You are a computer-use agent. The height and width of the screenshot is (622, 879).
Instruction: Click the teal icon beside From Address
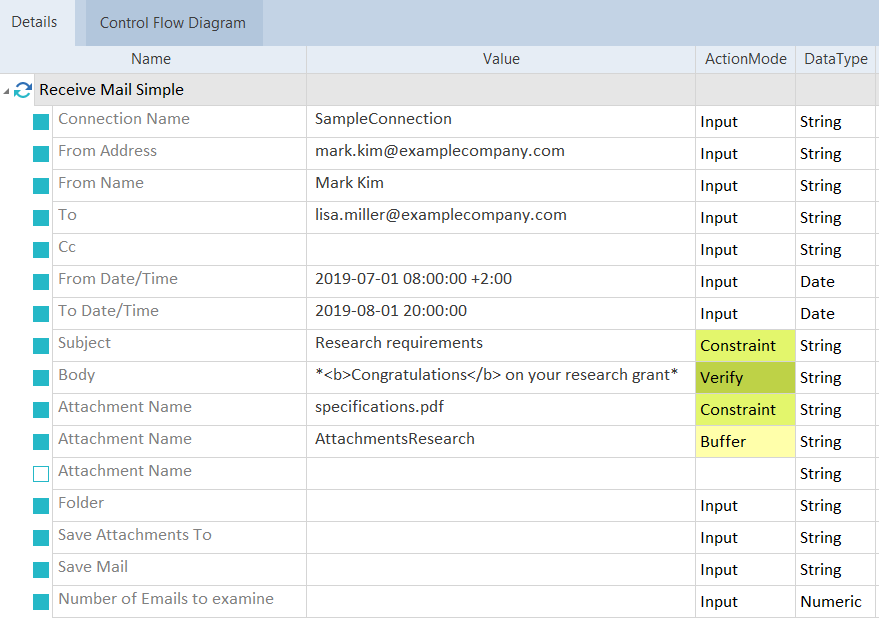[x=41, y=154]
